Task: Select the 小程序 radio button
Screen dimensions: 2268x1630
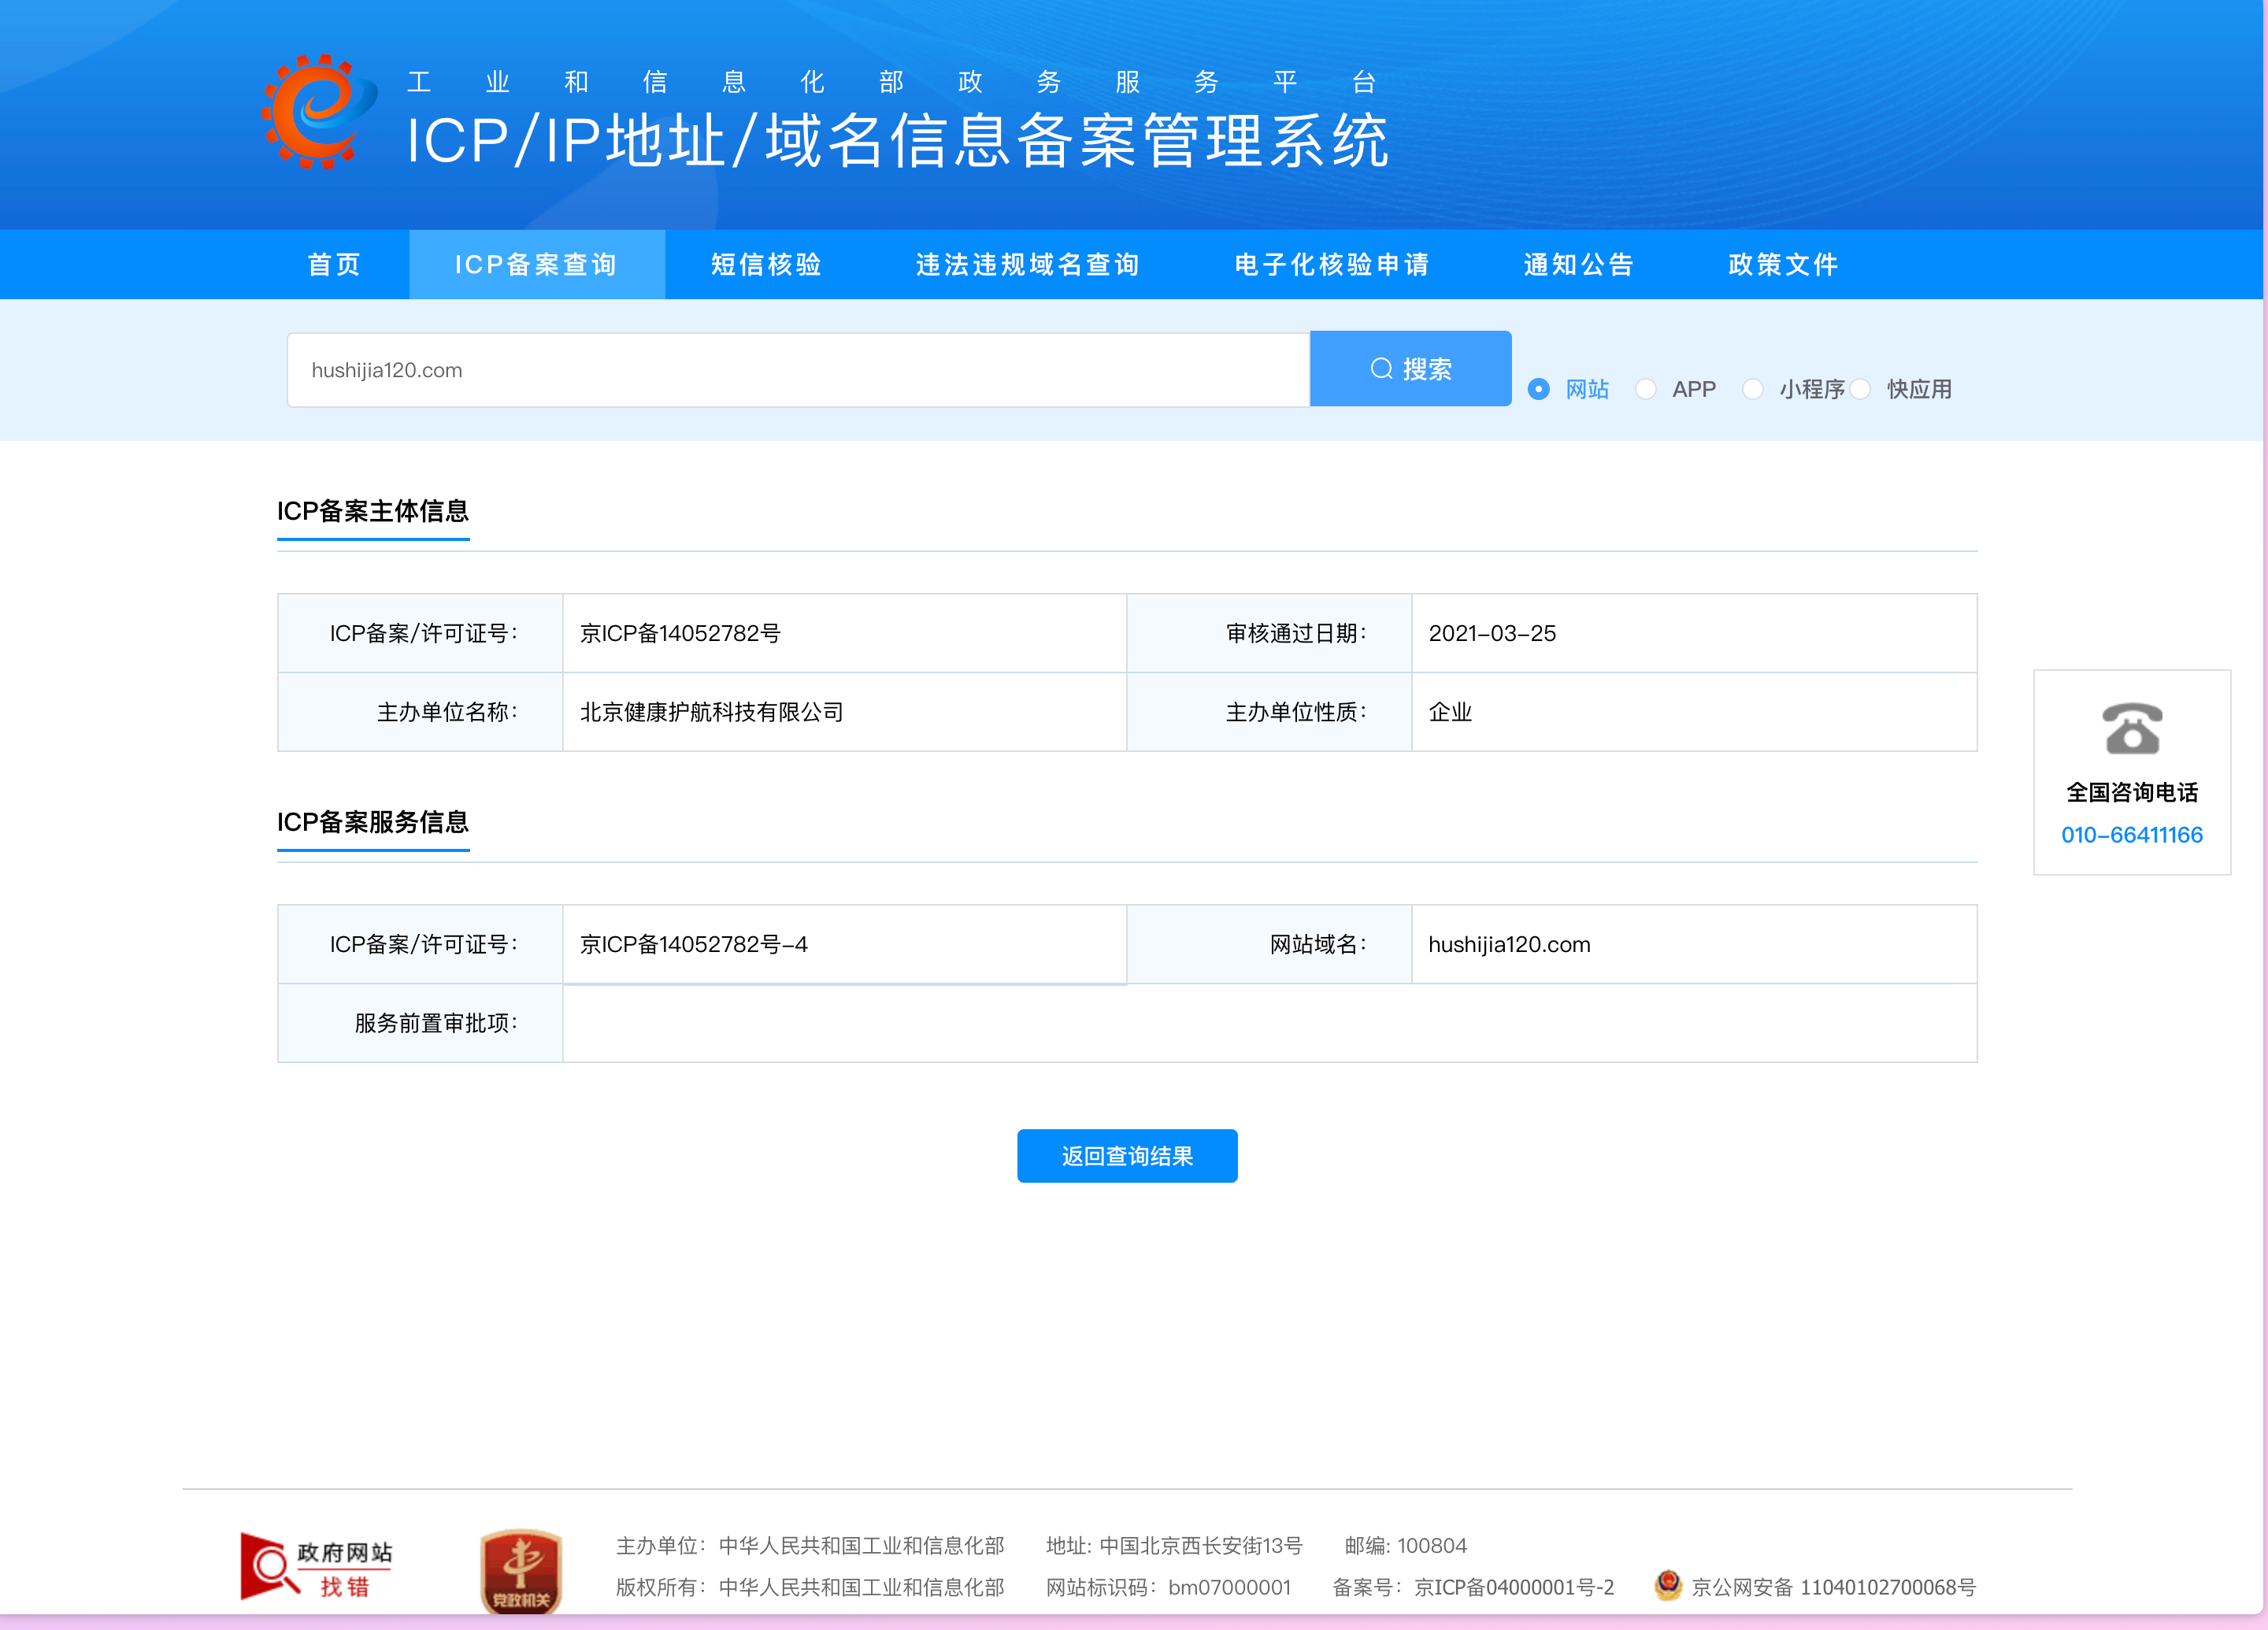Action: [x=1753, y=389]
